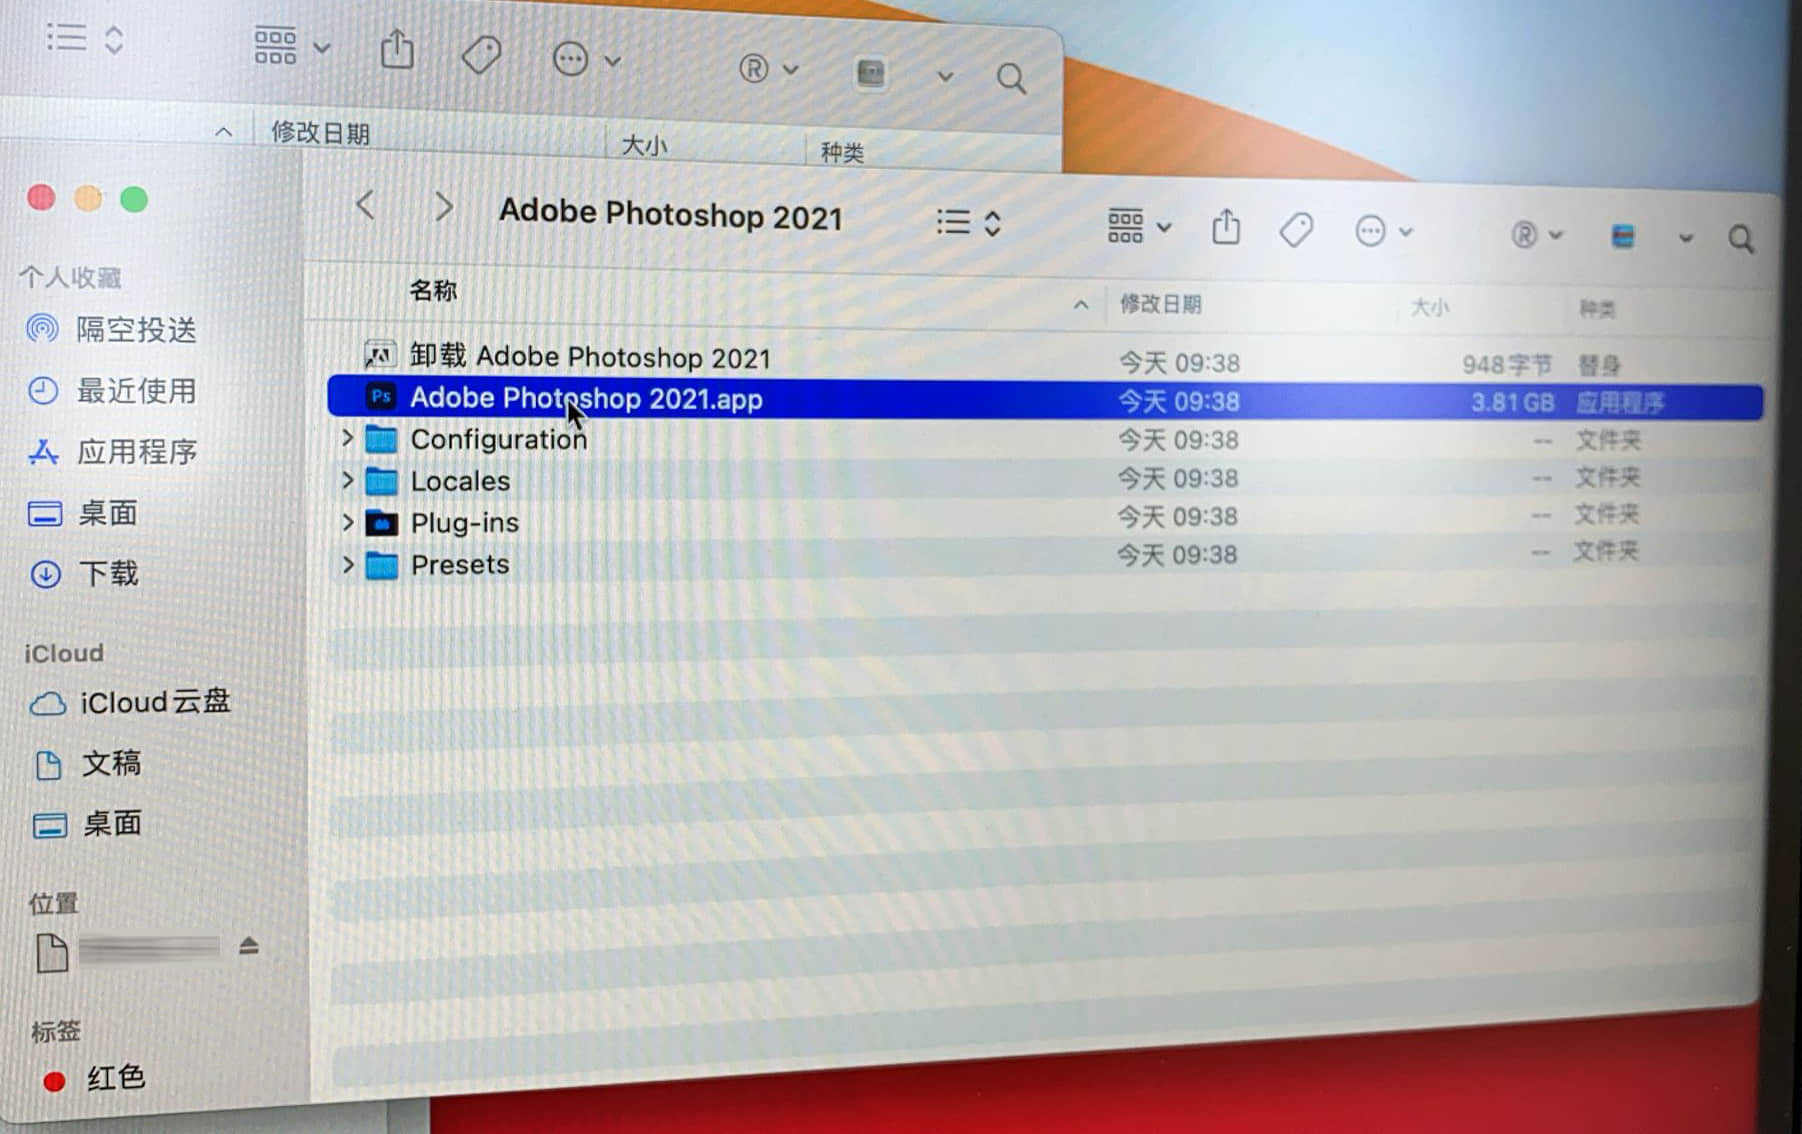Expand the Plug-ins folder

pos(347,522)
